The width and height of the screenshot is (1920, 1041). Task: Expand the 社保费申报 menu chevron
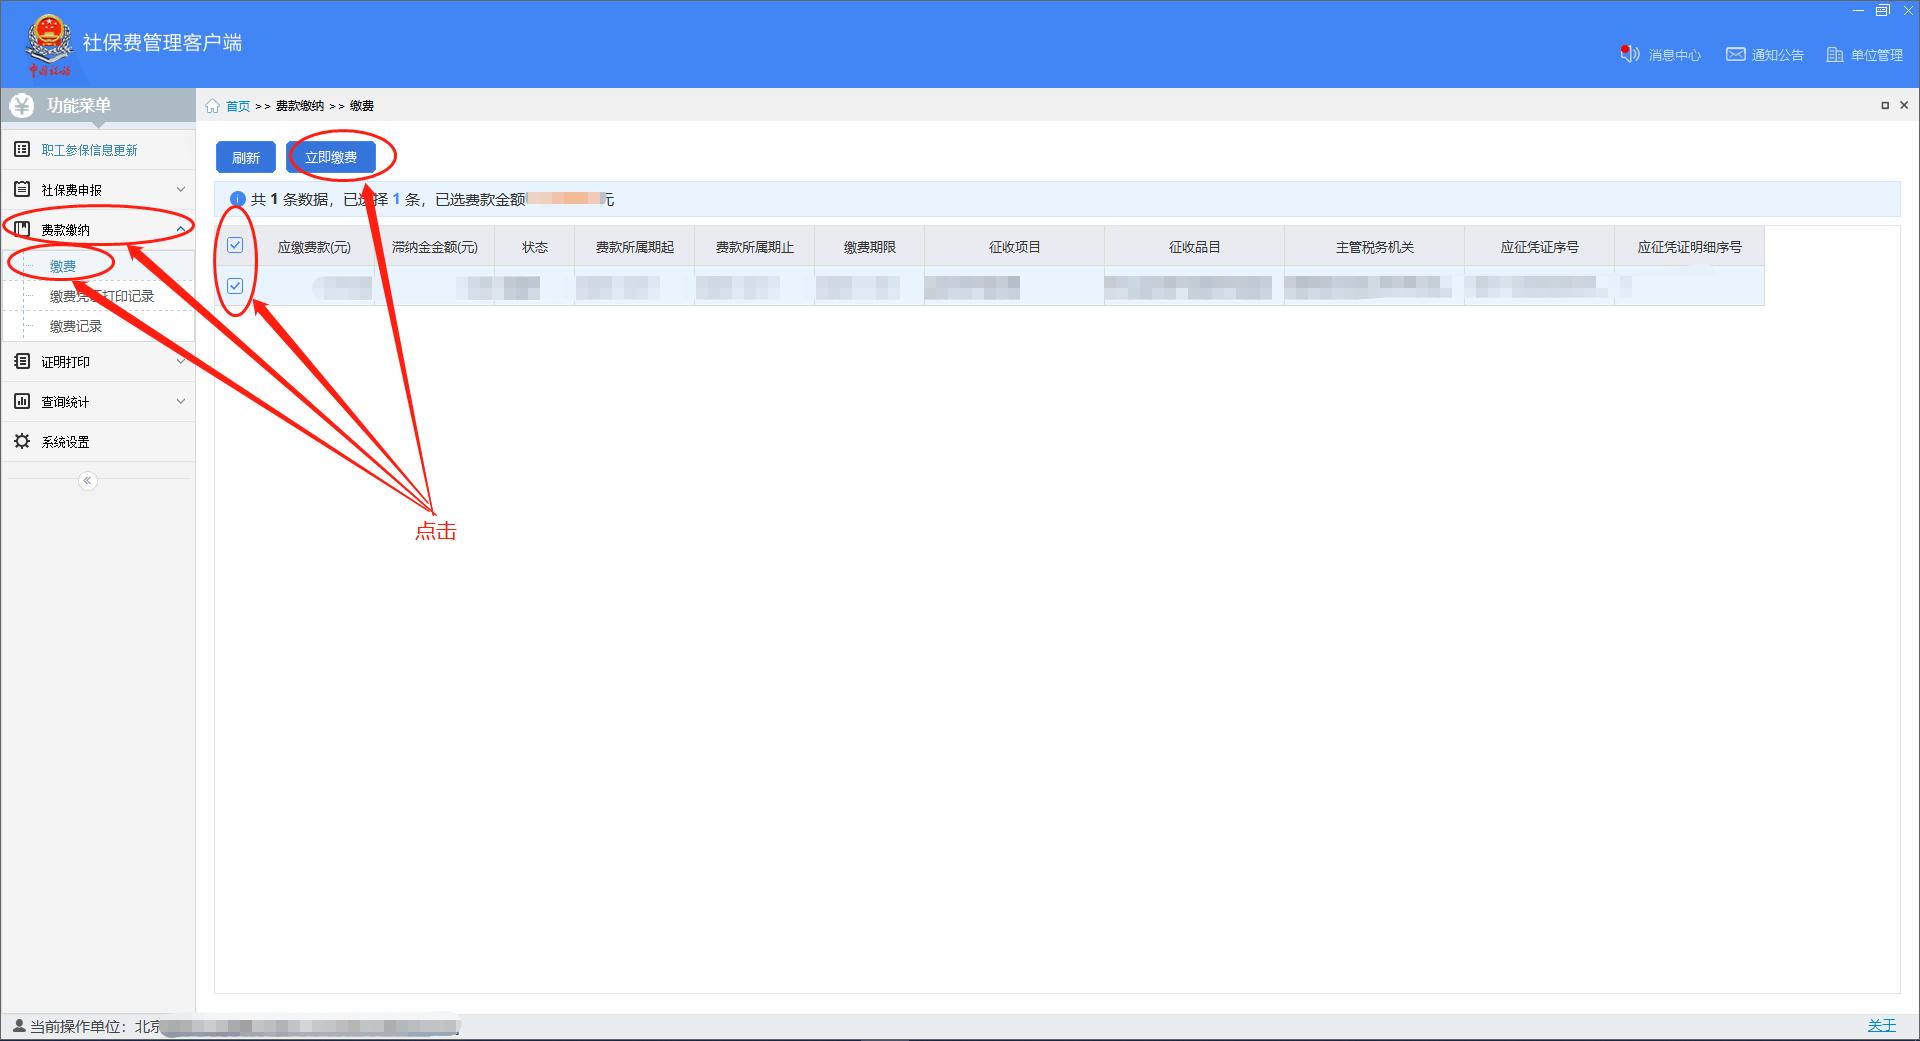[x=181, y=189]
